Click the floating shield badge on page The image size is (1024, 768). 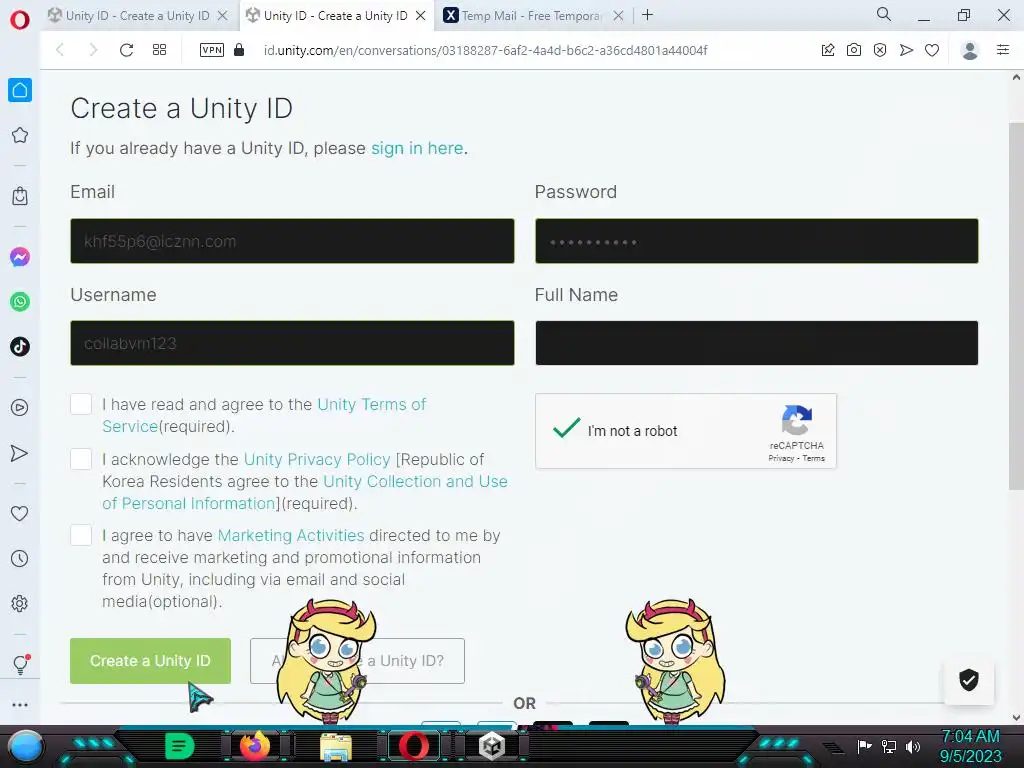coord(968,680)
